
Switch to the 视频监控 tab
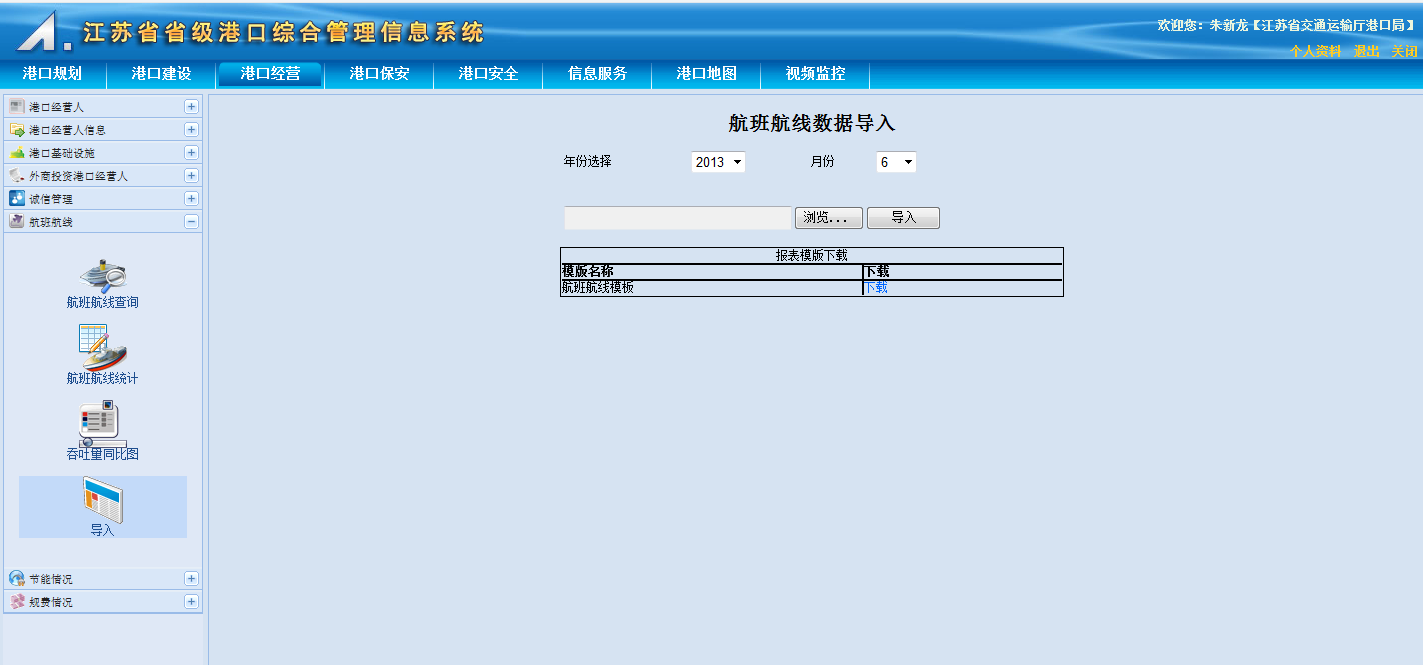[x=815, y=74]
